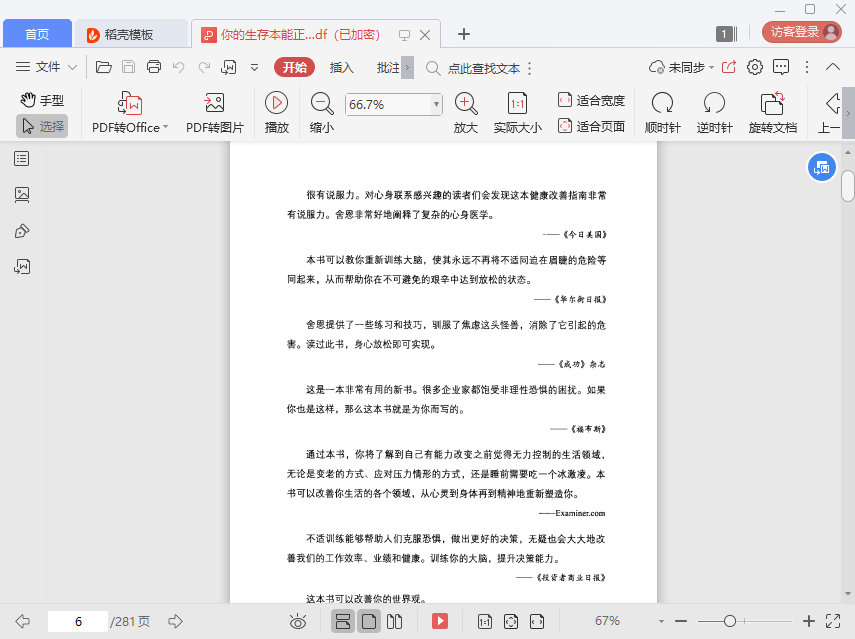Open the 66.7% zoom dropdown
Image resolution: width=855 pixels, height=639 pixels.
[x=436, y=104]
